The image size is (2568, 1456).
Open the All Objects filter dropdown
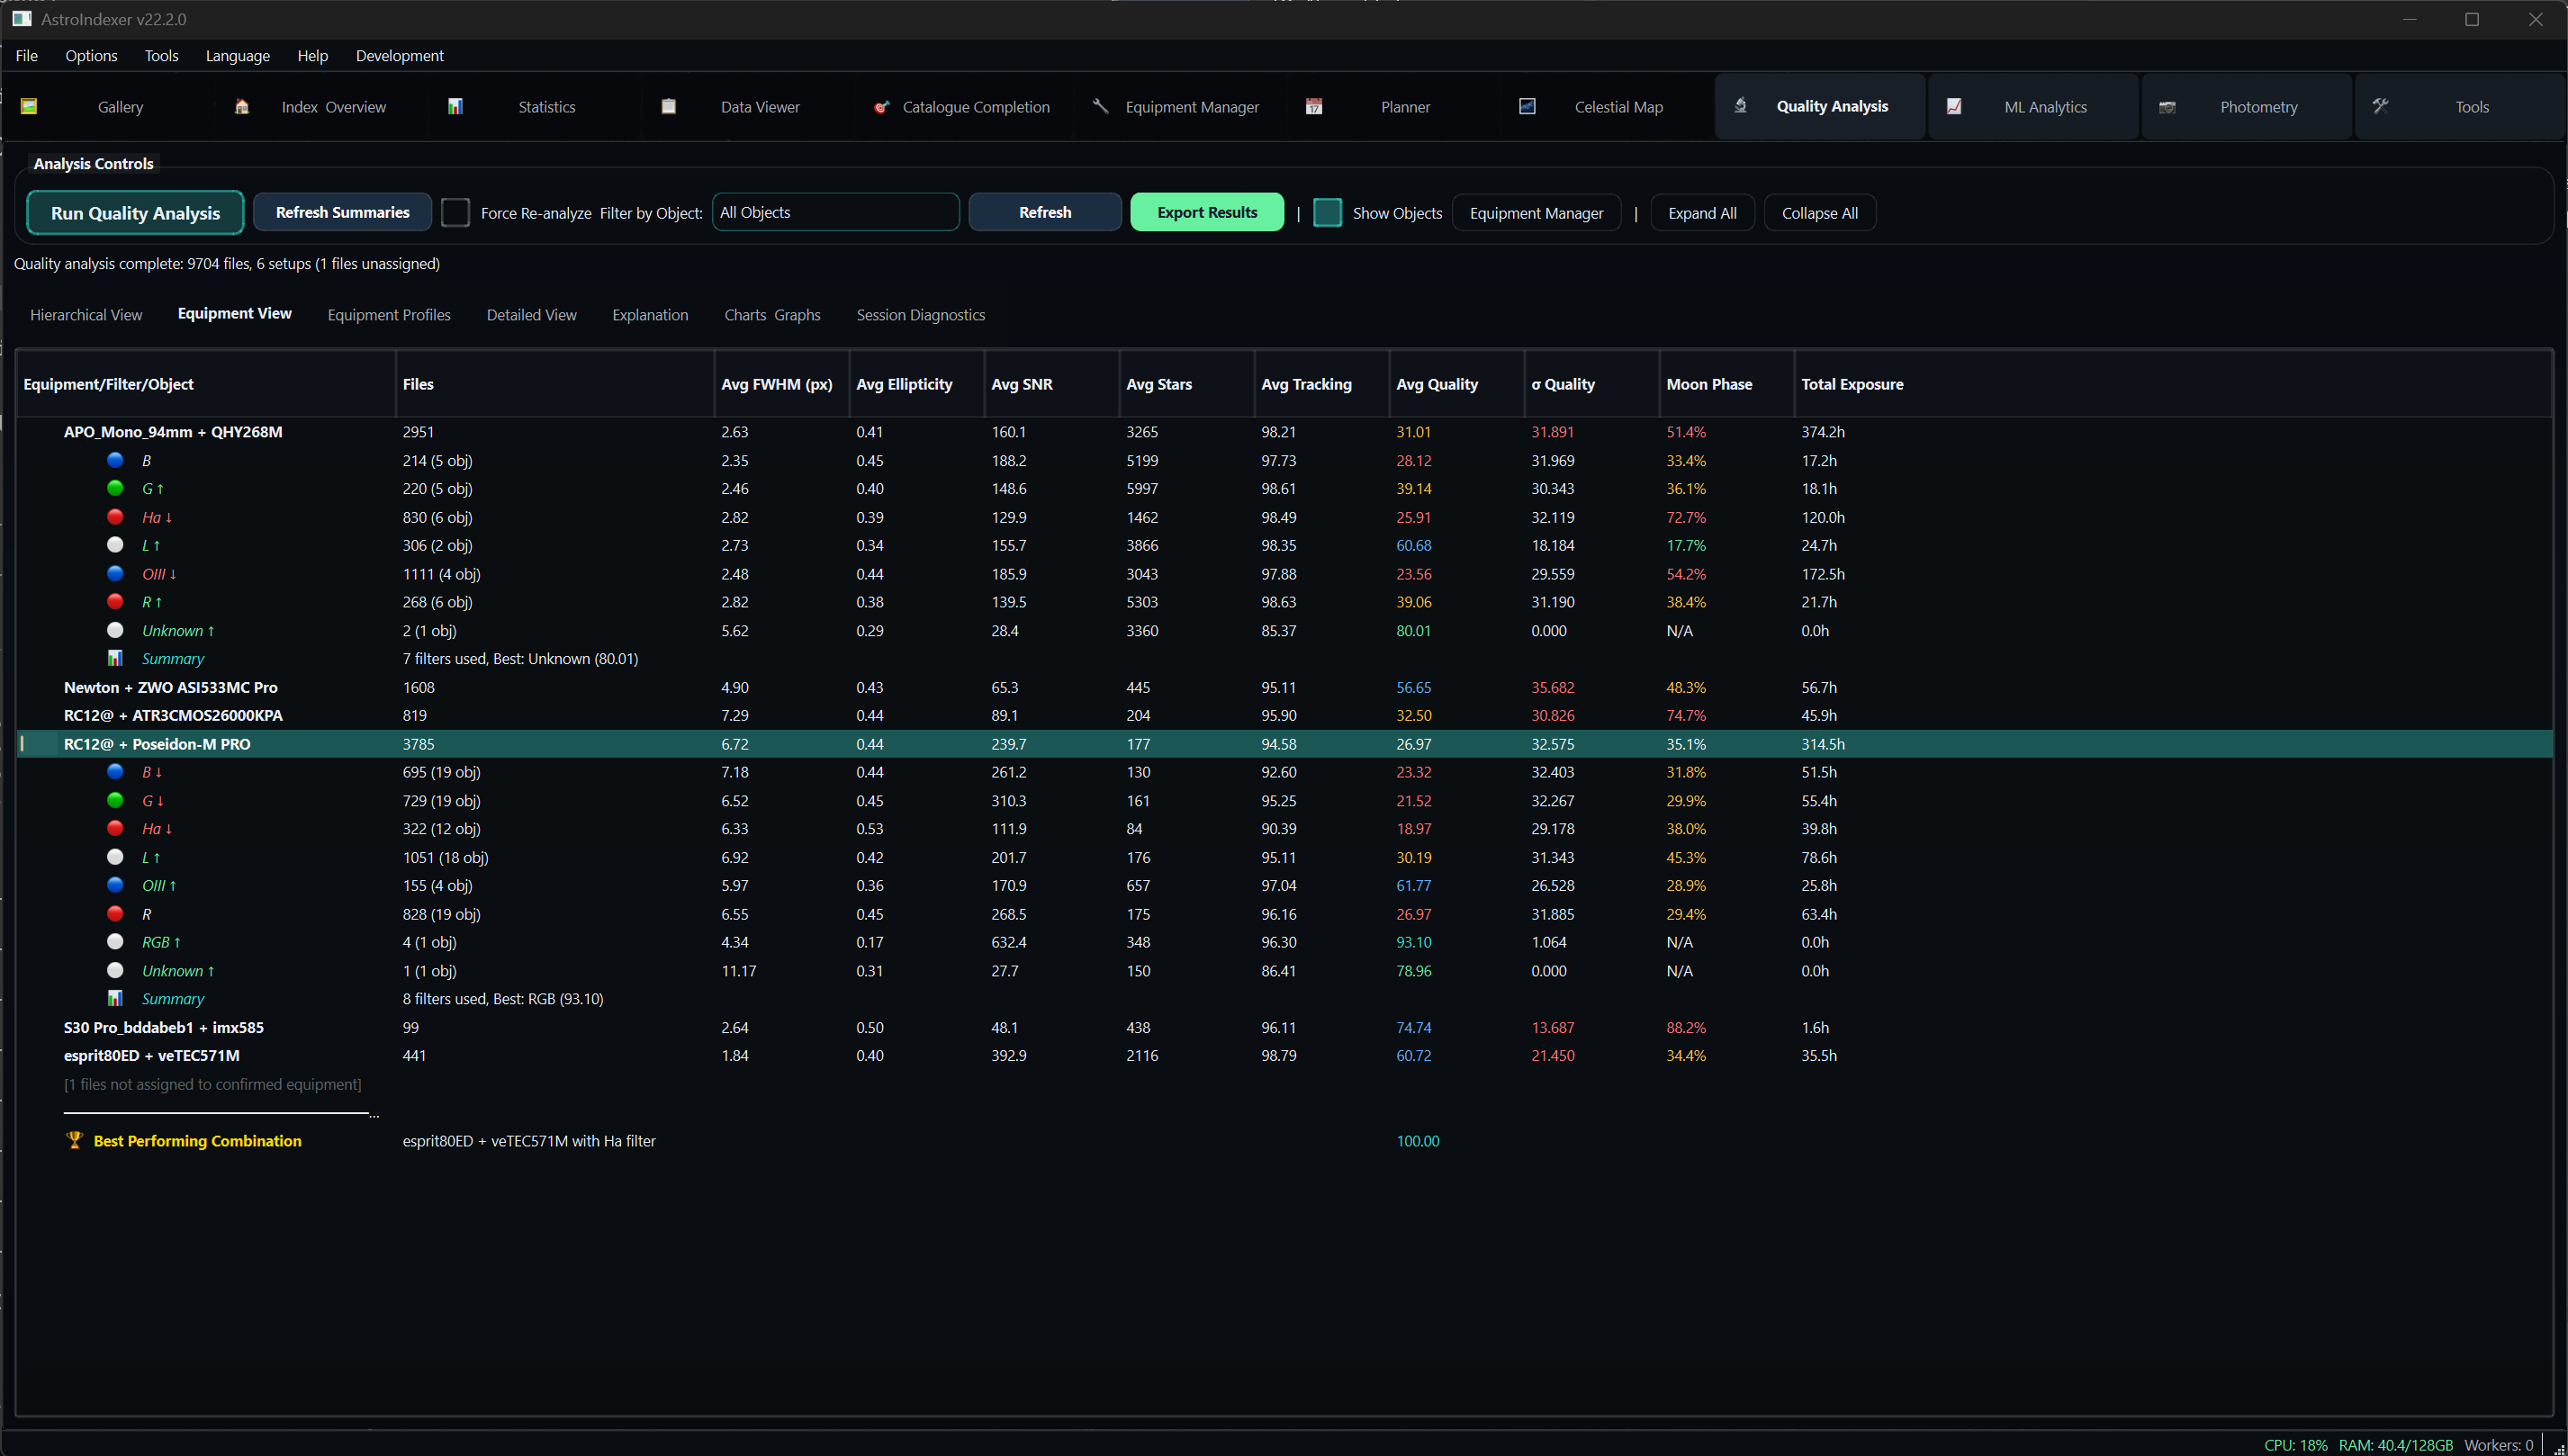tap(836, 212)
